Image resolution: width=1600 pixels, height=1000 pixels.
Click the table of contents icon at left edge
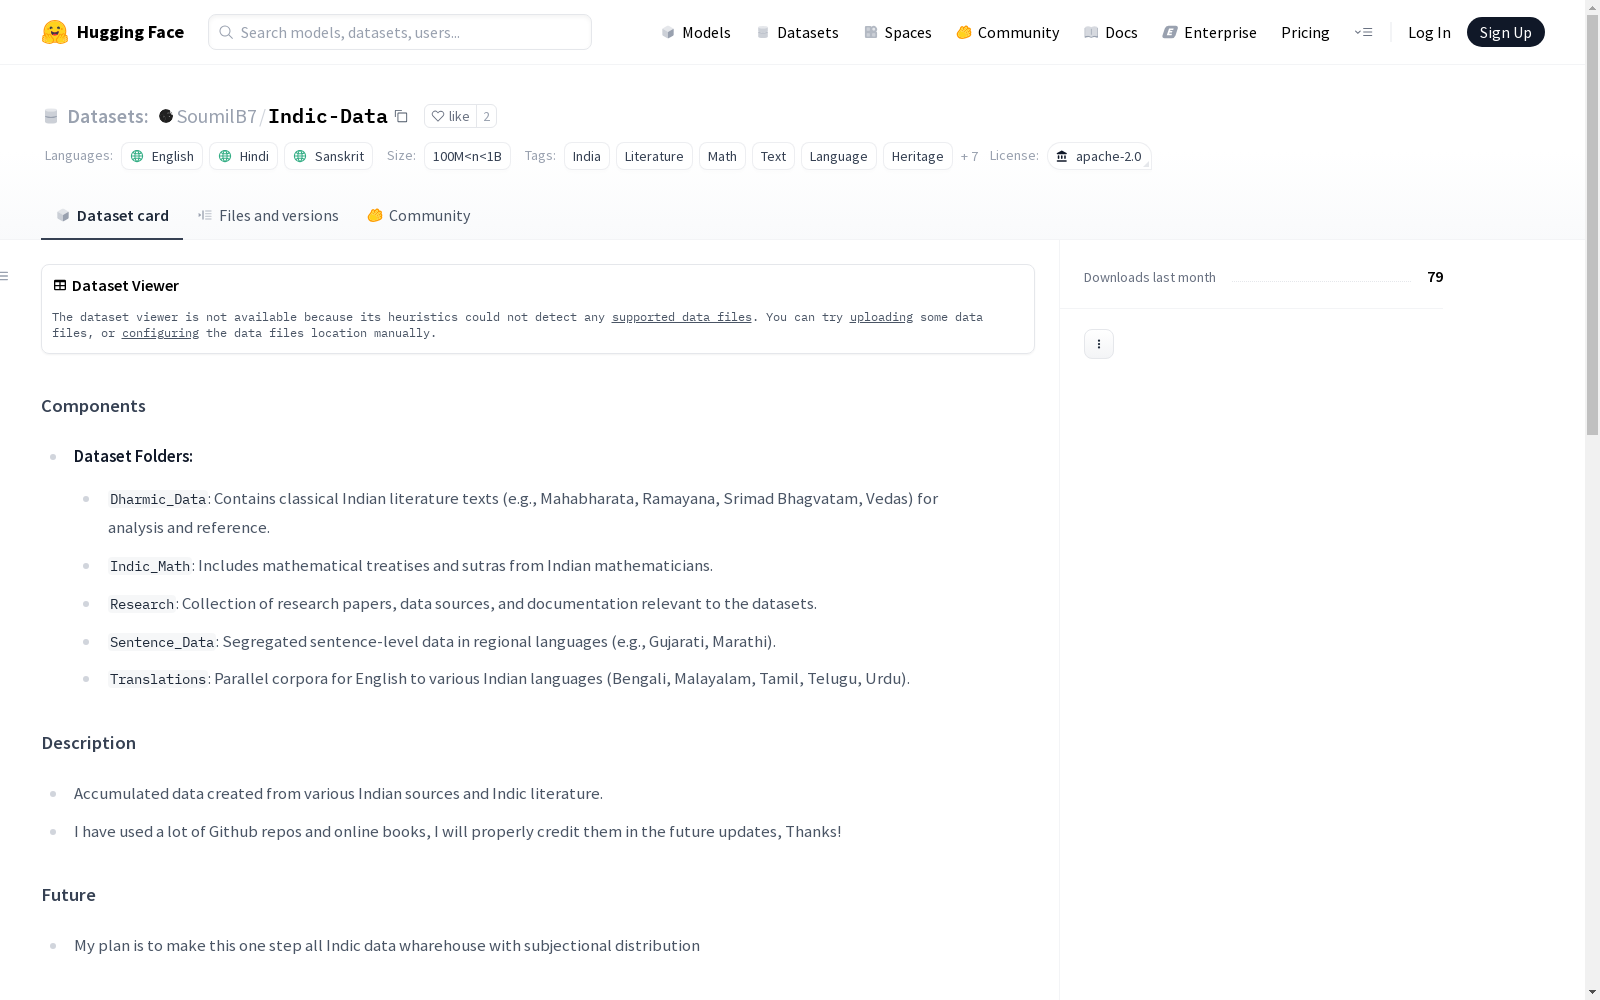click(5, 276)
